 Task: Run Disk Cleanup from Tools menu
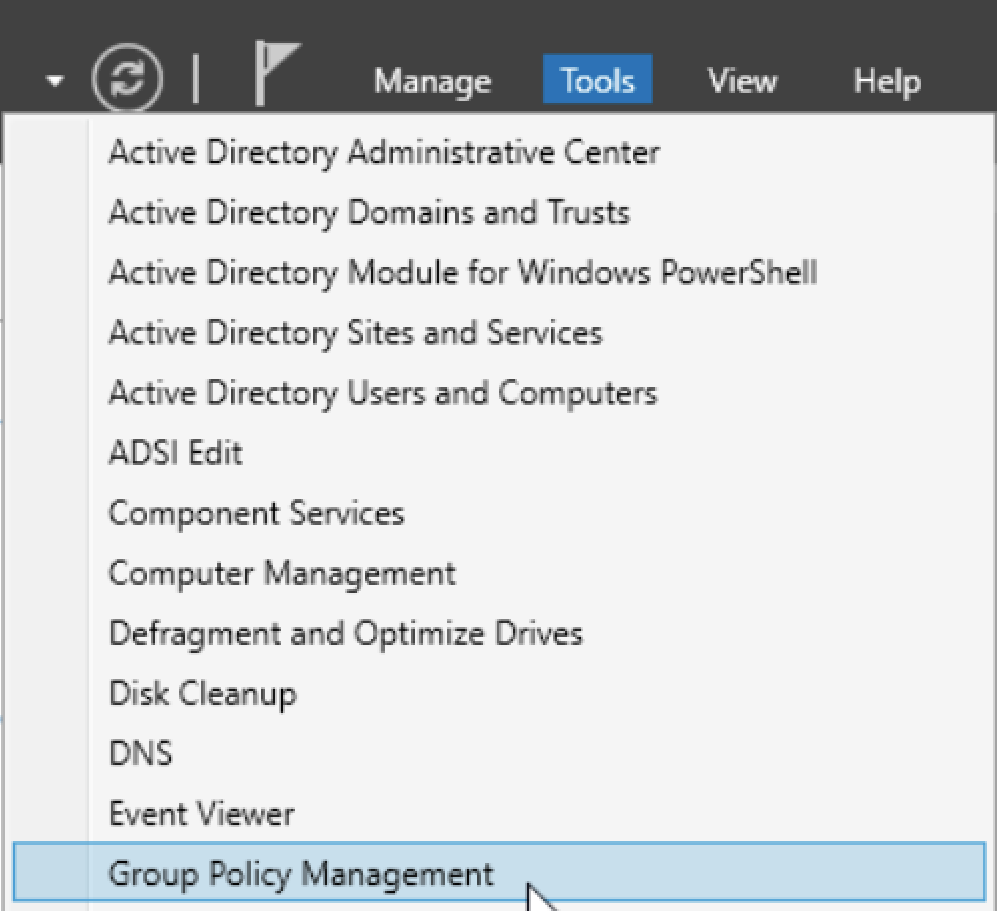click(499, 694)
